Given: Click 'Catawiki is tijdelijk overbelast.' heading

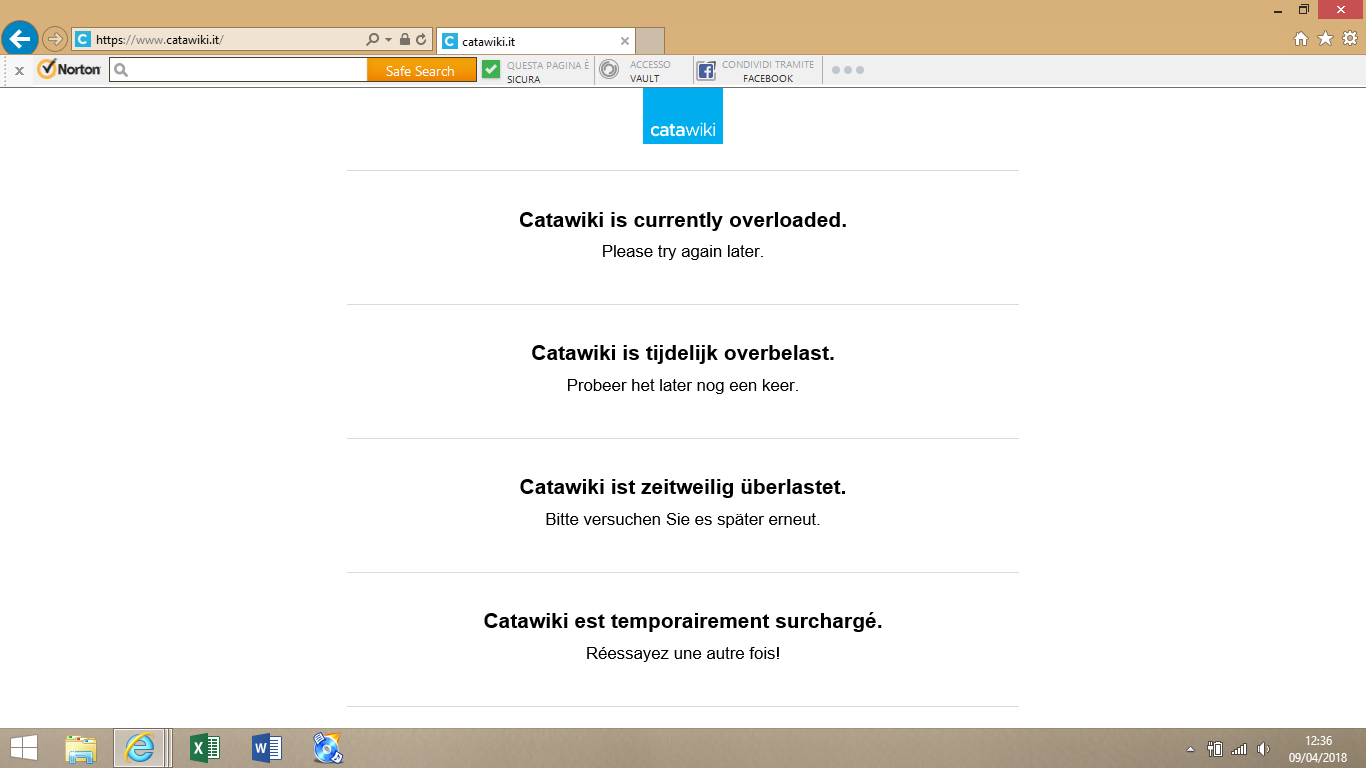Looking at the screenshot, I should [x=683, y=353].
